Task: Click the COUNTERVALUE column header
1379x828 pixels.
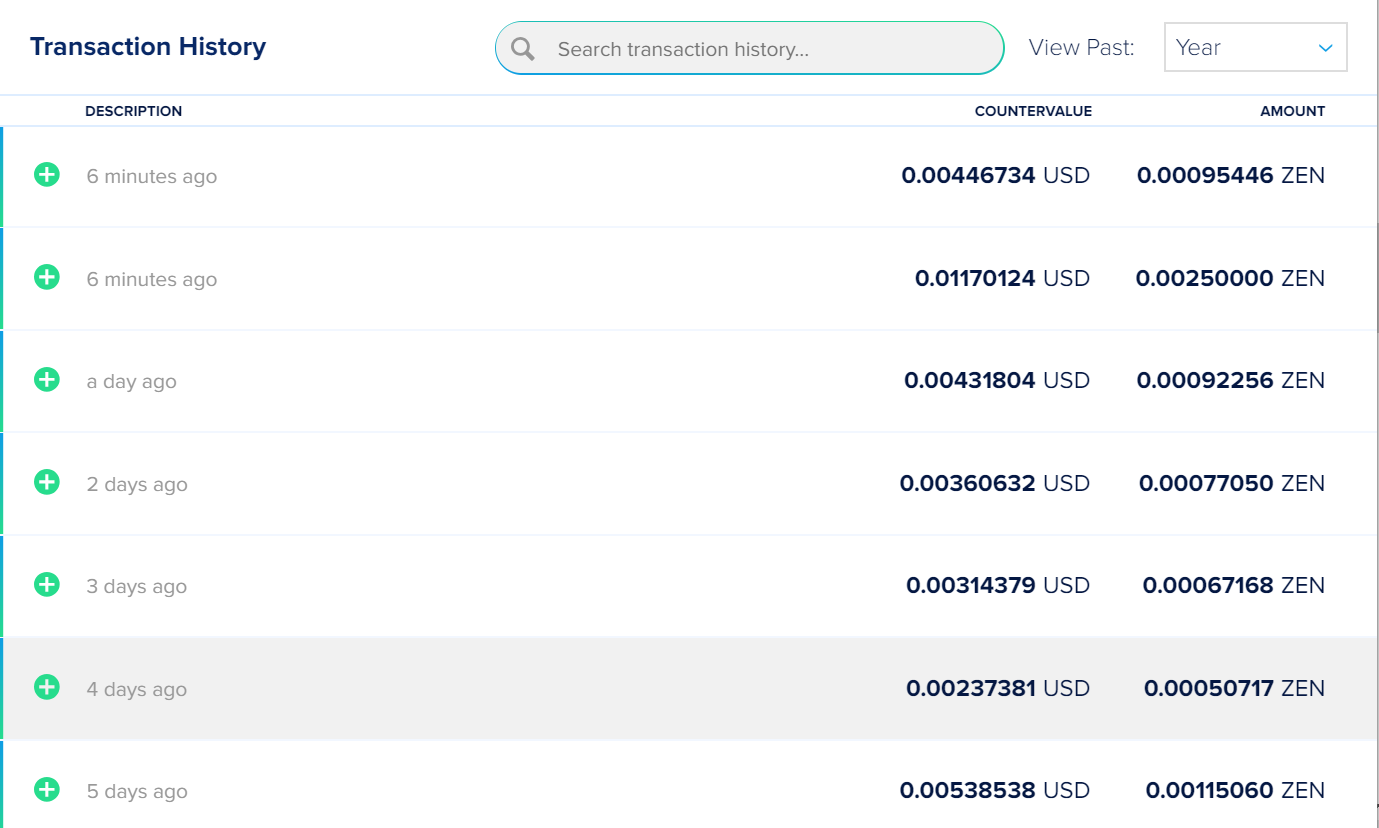Action: pyautogui.click(x=1033, y=111)
